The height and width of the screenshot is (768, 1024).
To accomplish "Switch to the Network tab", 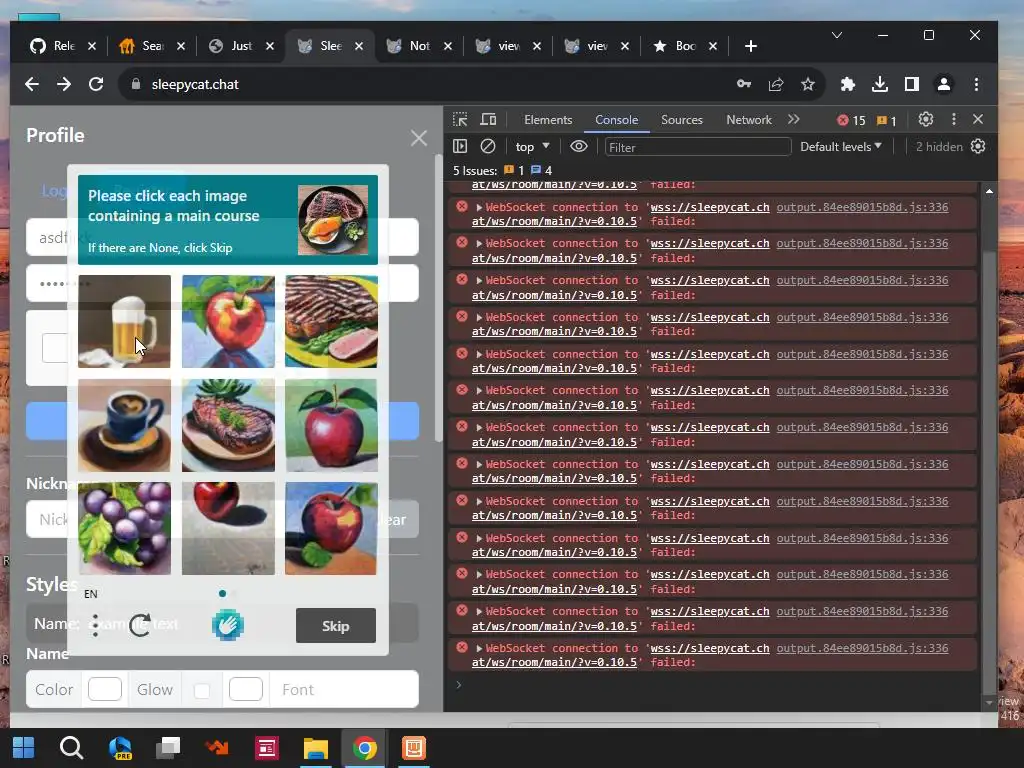I will [x=749, y=120].
